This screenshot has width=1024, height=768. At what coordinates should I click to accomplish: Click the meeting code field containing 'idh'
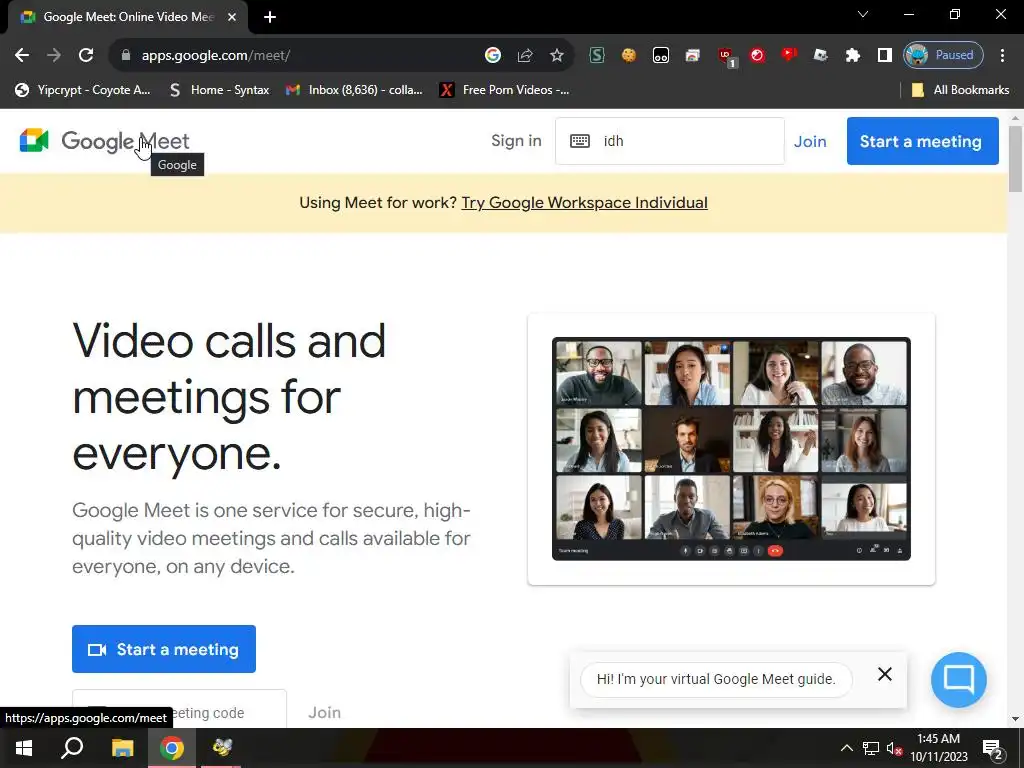pos(670,141)
